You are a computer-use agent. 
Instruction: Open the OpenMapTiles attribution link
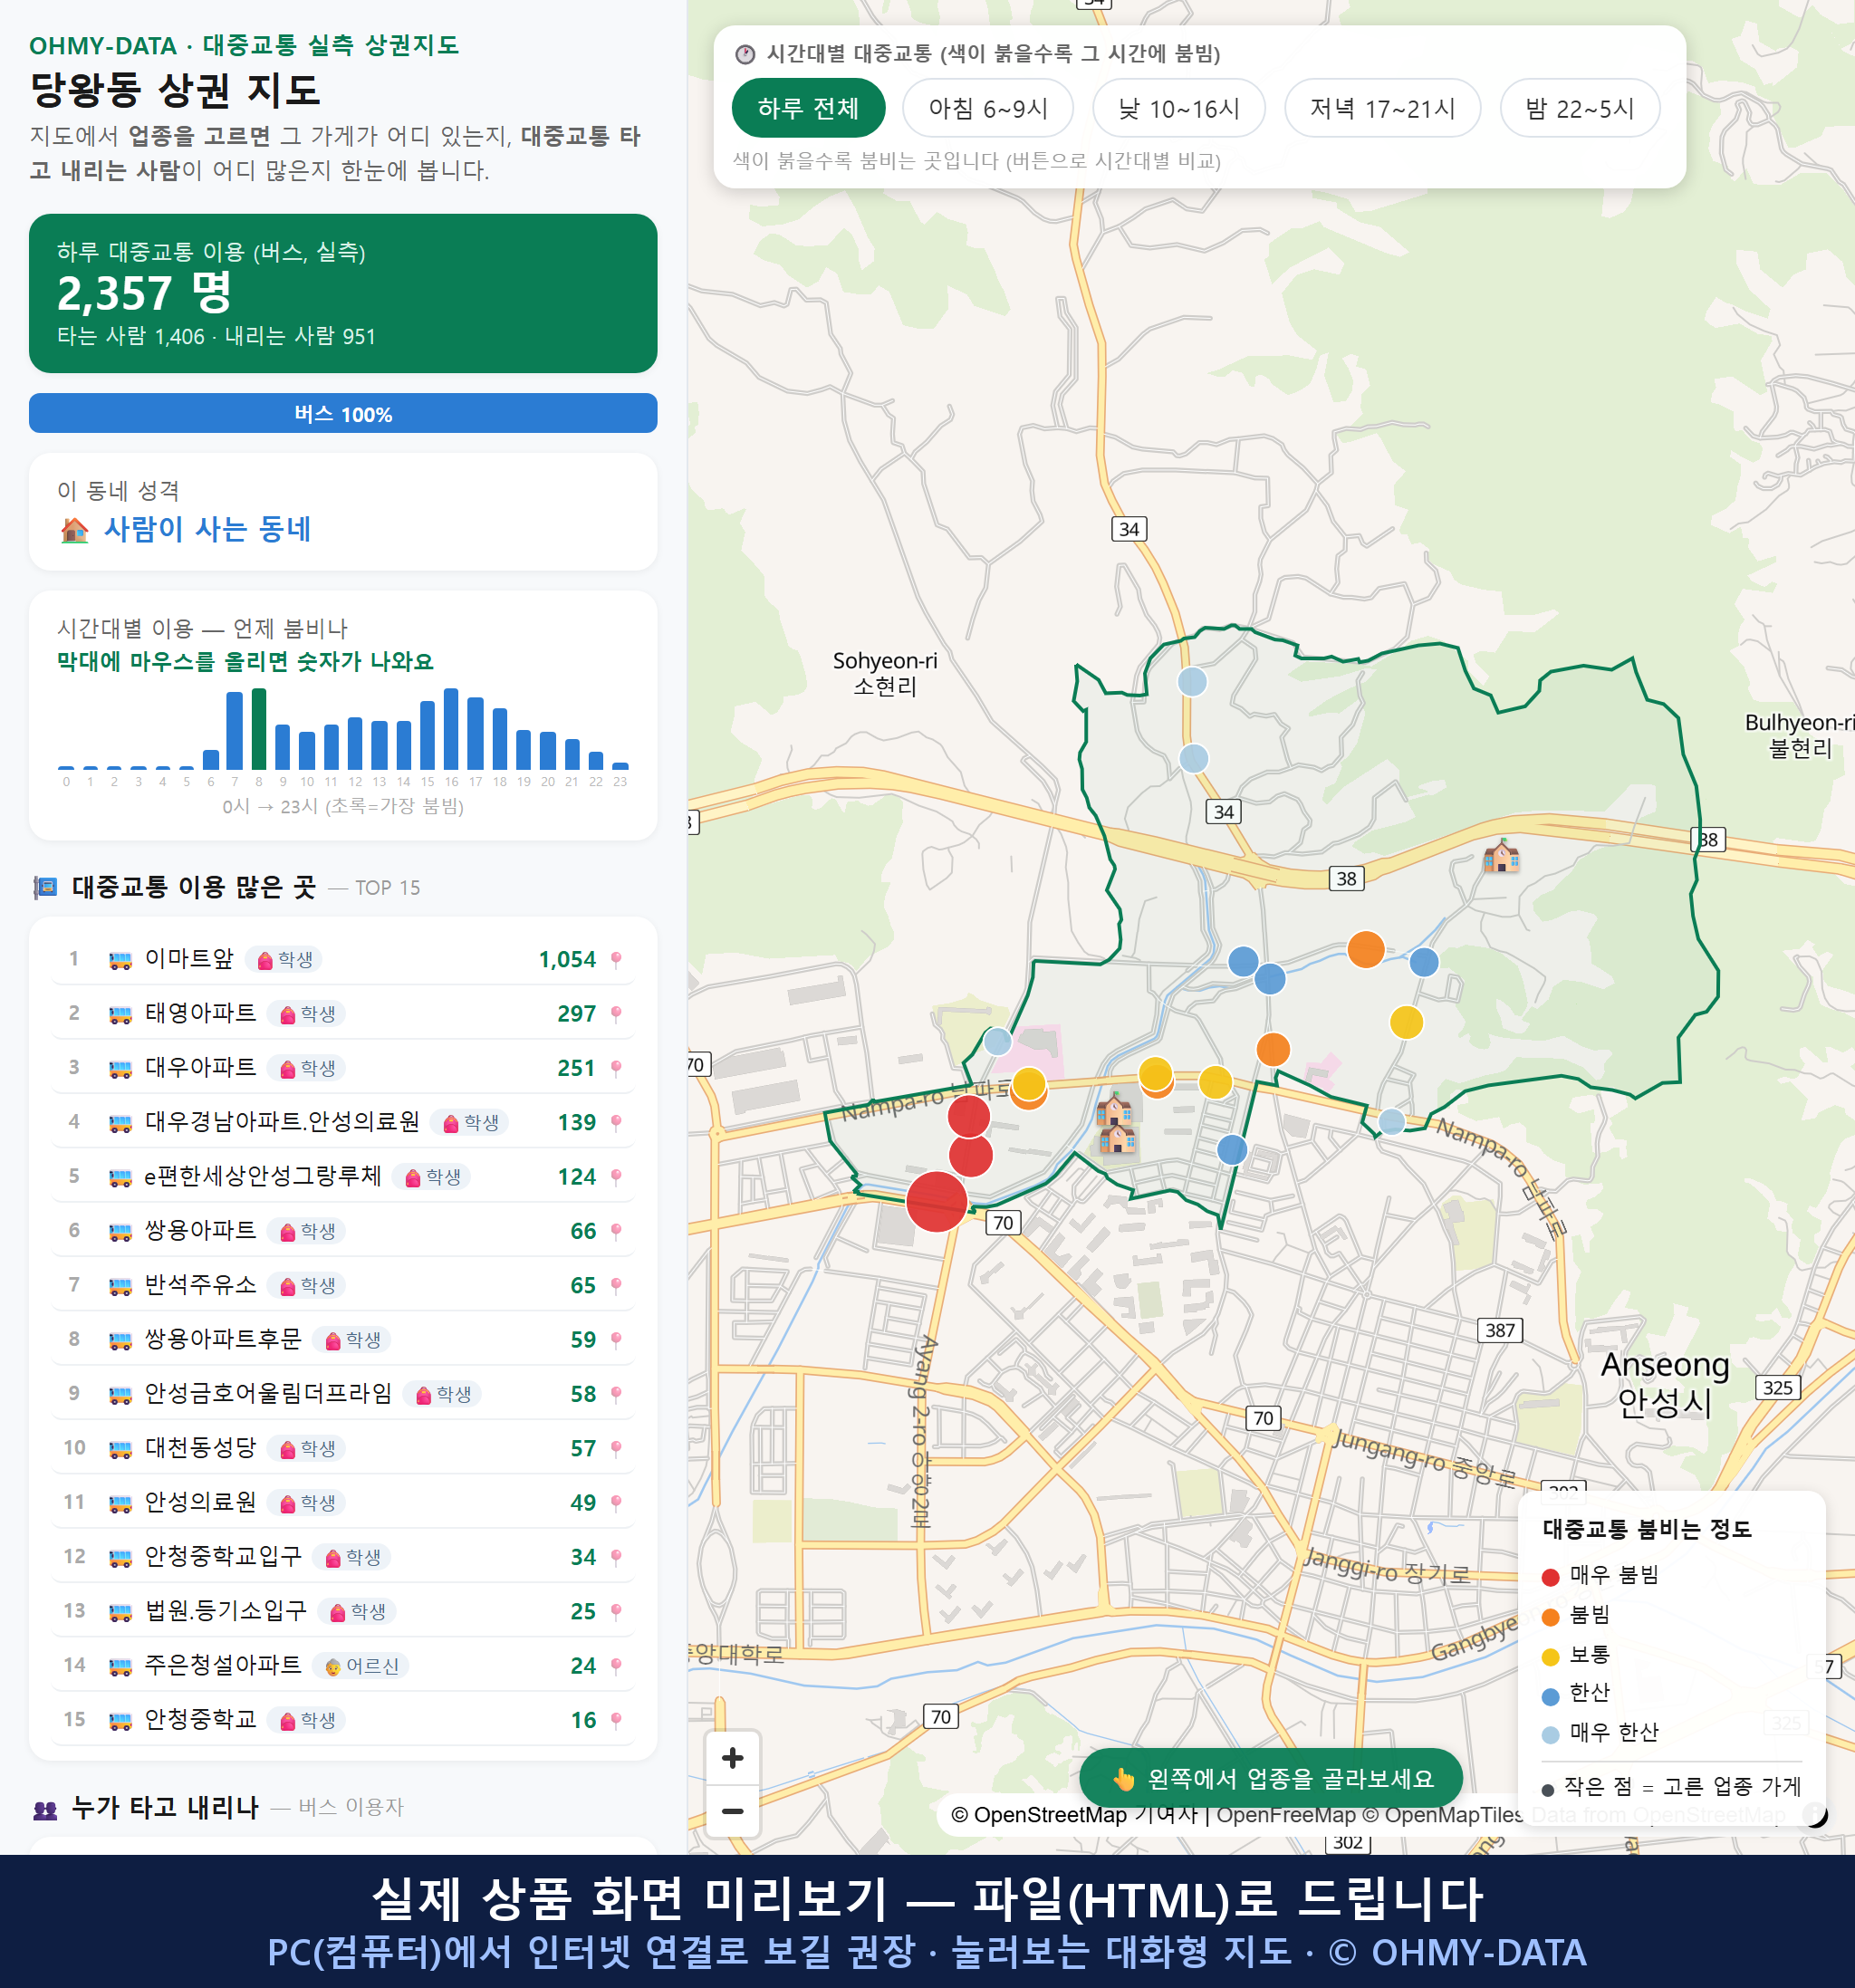tap(1443, 1814)
